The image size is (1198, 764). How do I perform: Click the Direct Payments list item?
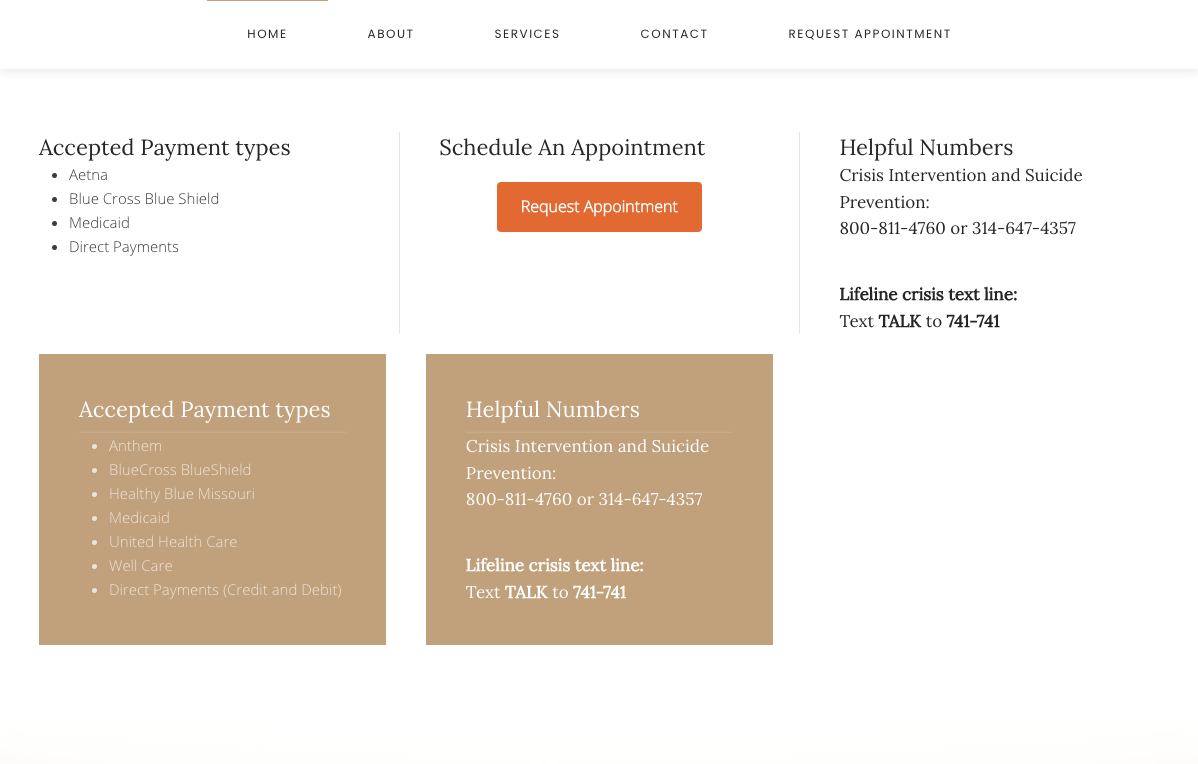pos(124,247)
